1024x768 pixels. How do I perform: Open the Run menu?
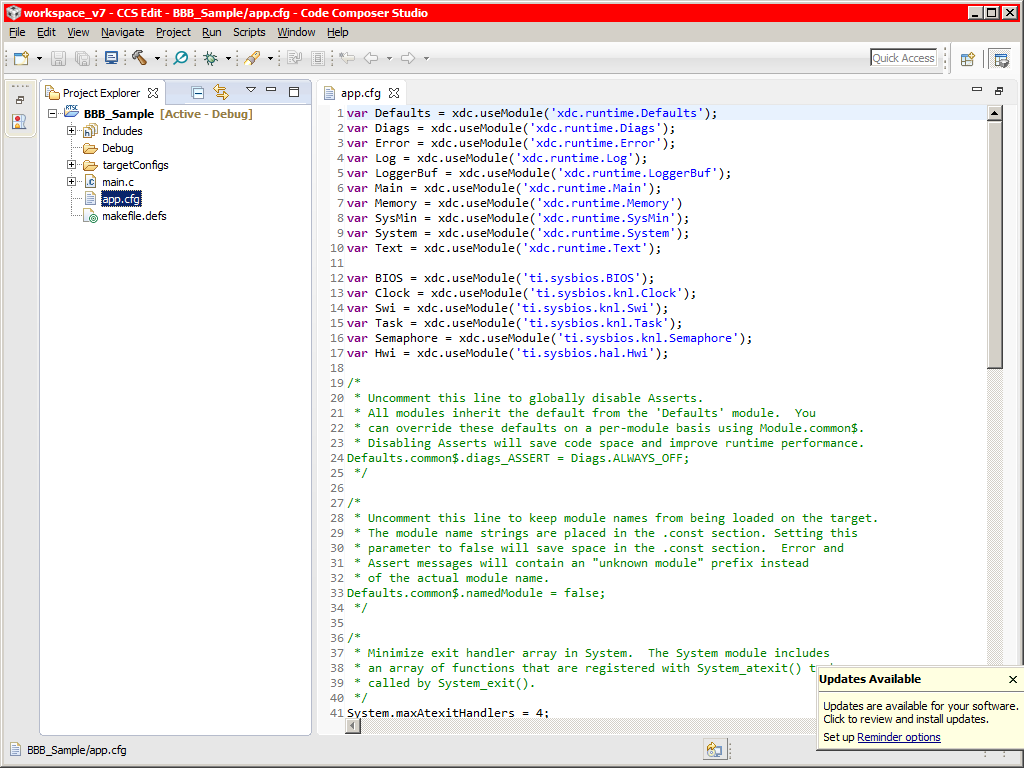pyautogui.click(x=211, y=32)
